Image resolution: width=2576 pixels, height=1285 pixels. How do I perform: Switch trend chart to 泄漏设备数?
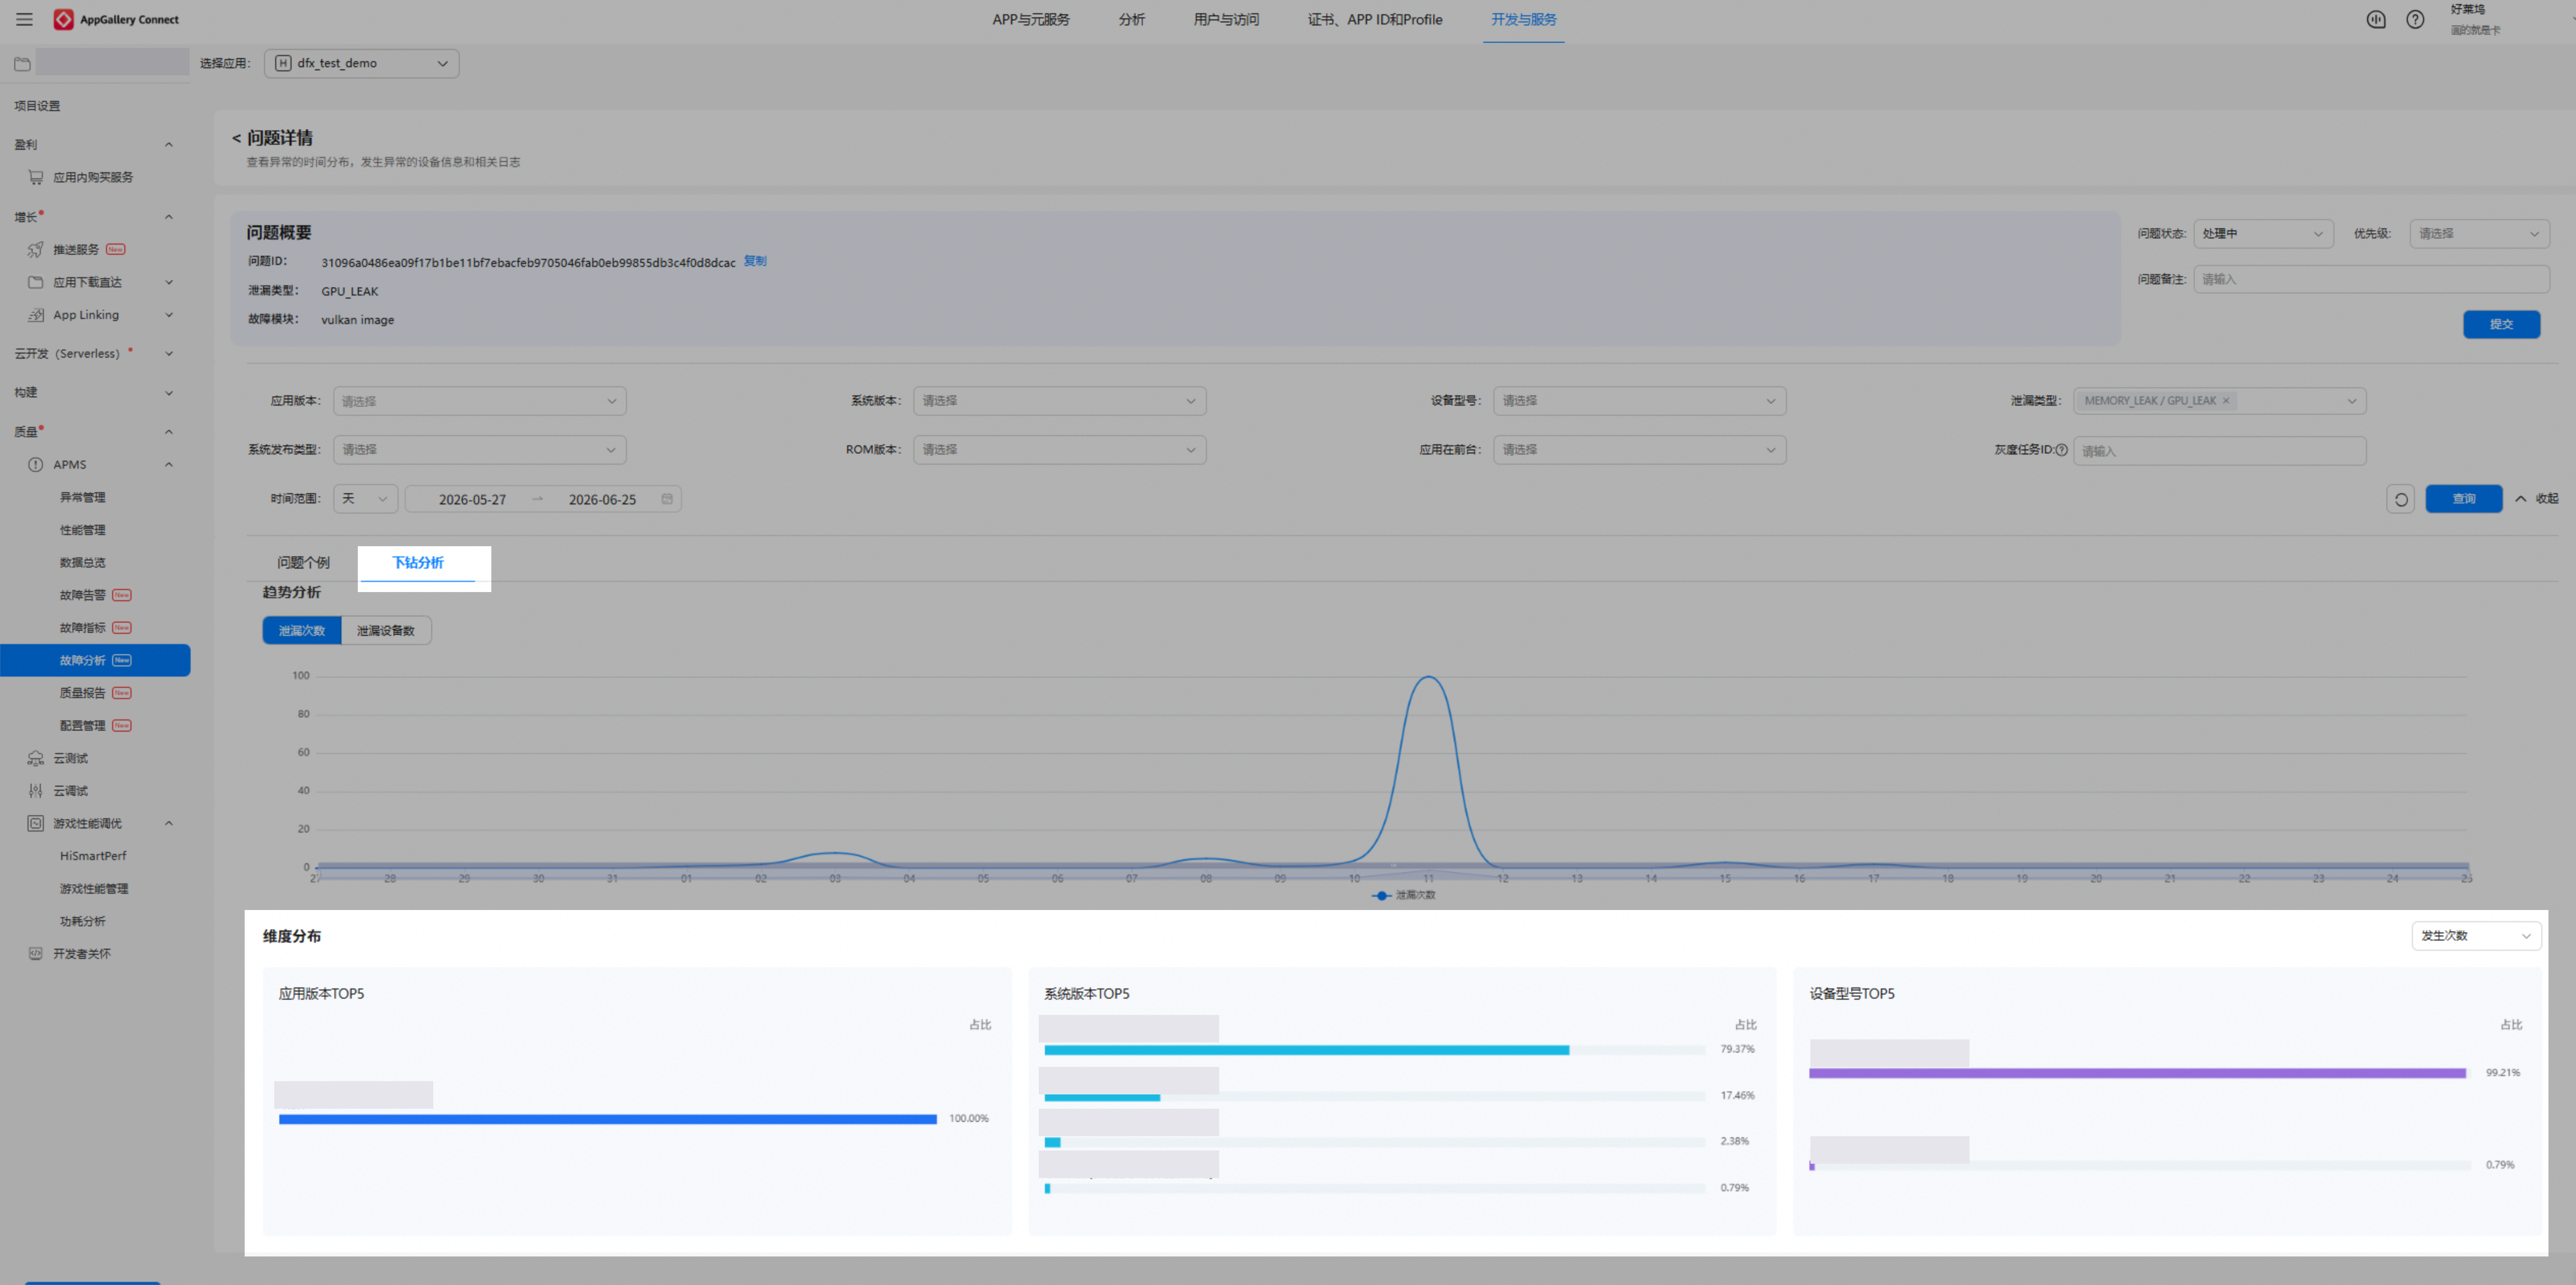[x=386, y=631]
